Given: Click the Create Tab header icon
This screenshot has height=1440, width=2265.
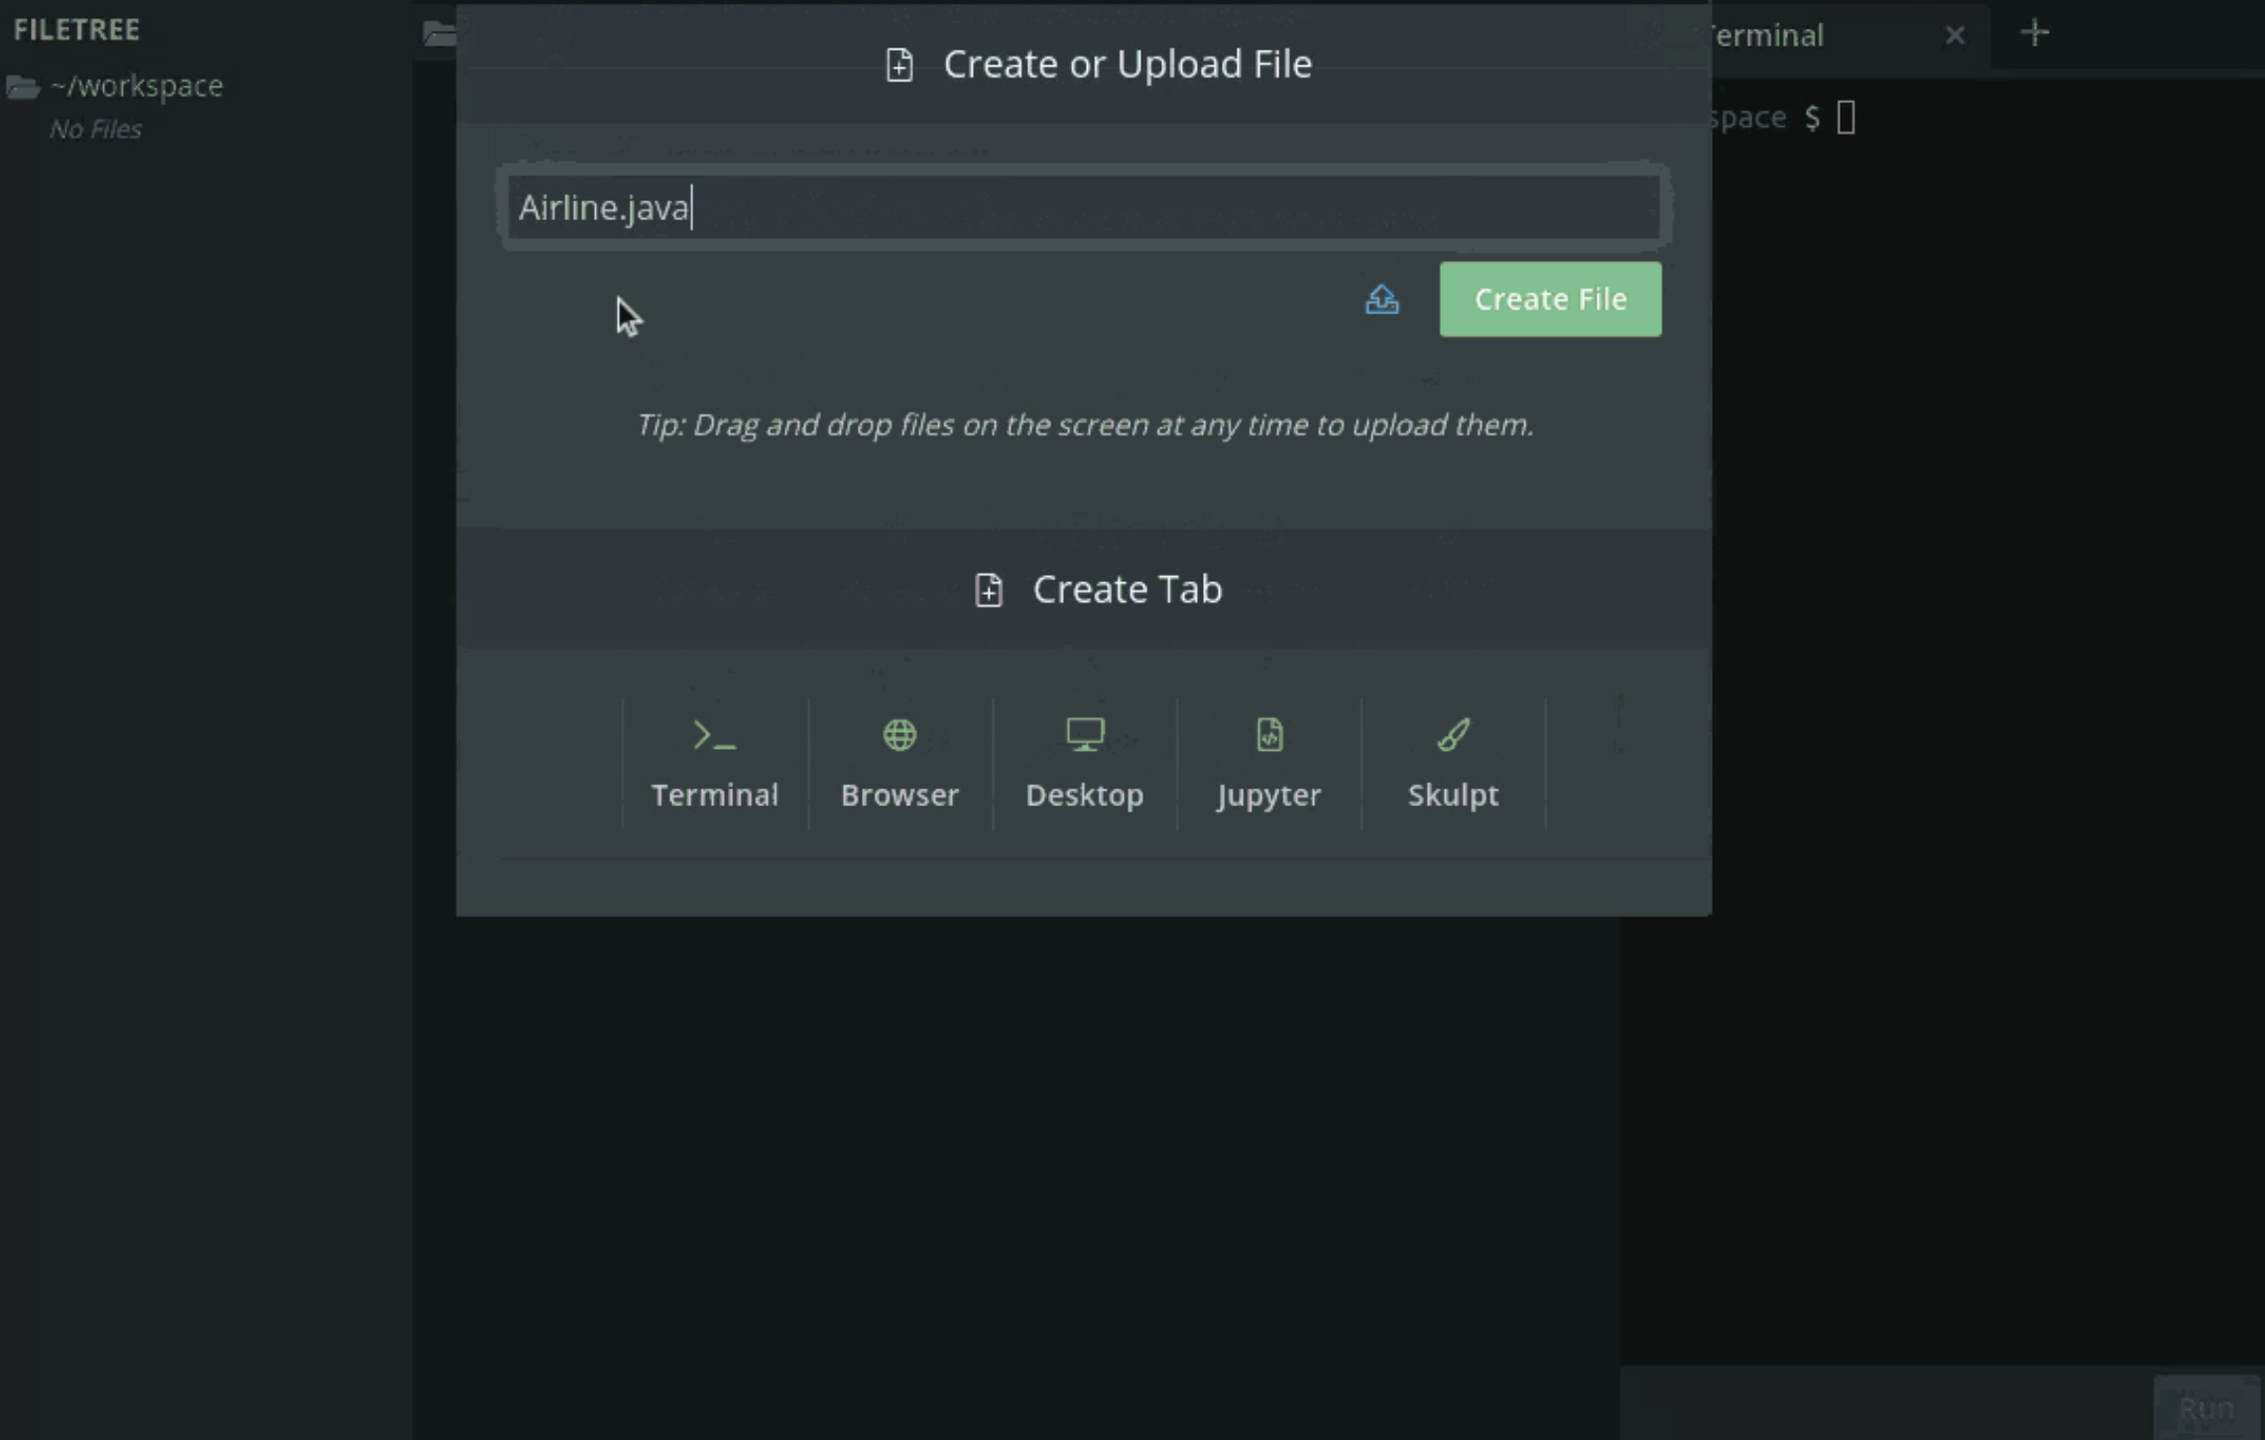Looking at the screenshot, I should [x=988, y=590].
